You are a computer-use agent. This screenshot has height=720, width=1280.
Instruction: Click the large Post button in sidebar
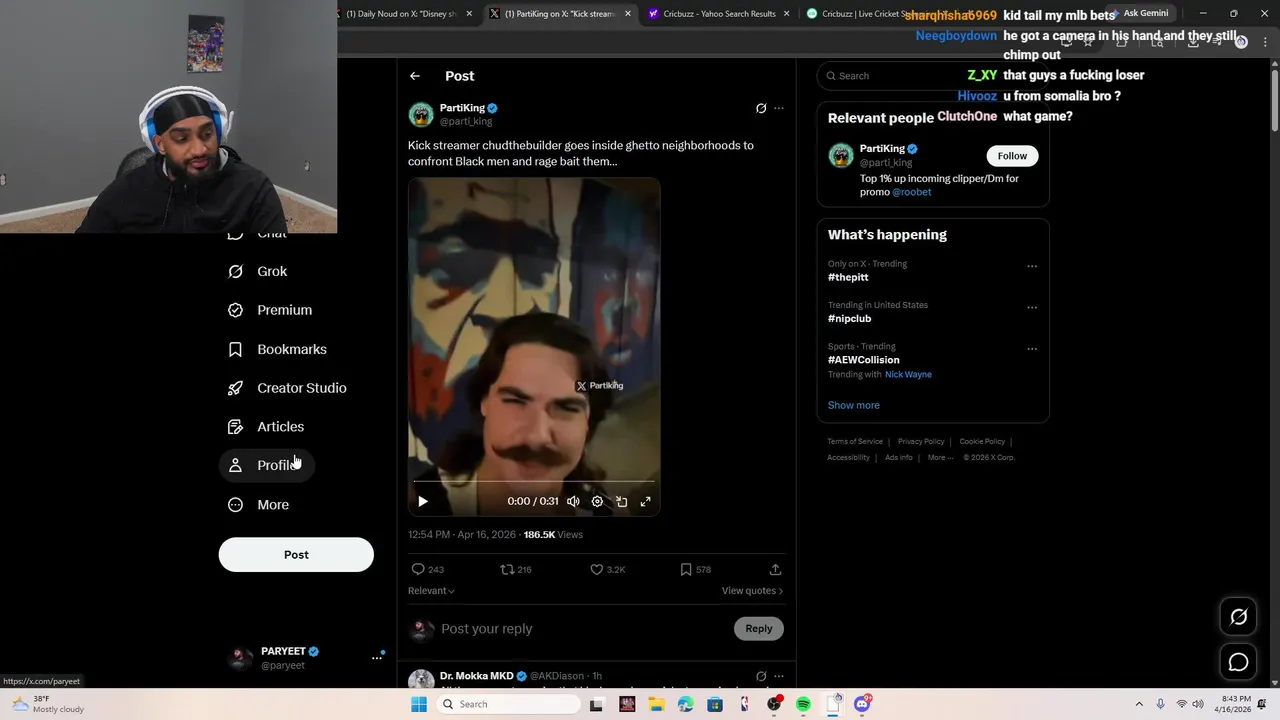[296, 555]
